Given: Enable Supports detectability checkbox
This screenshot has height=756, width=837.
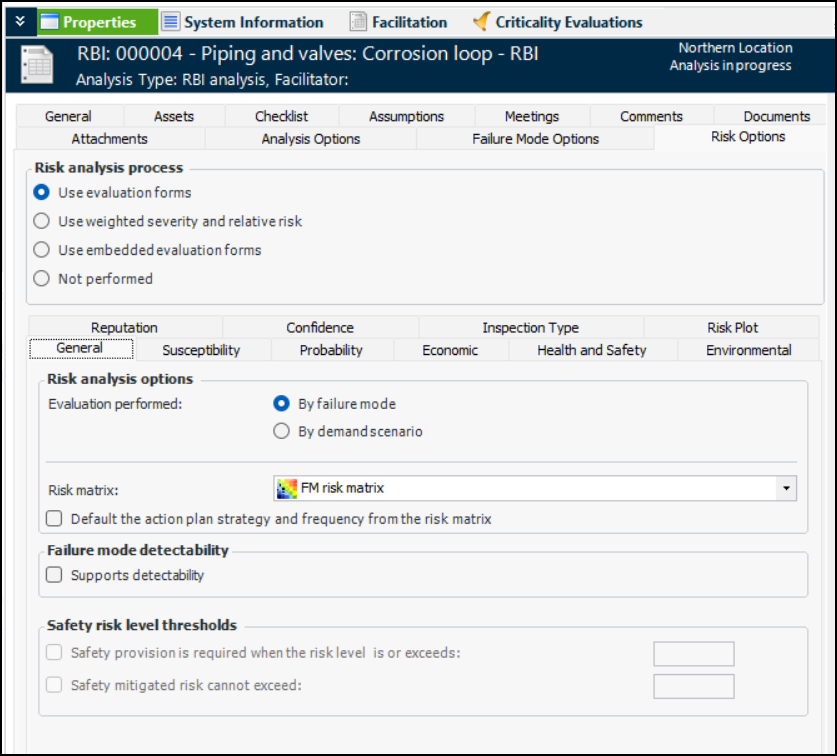Looking at the screenshot, I should tap(54, 575).
